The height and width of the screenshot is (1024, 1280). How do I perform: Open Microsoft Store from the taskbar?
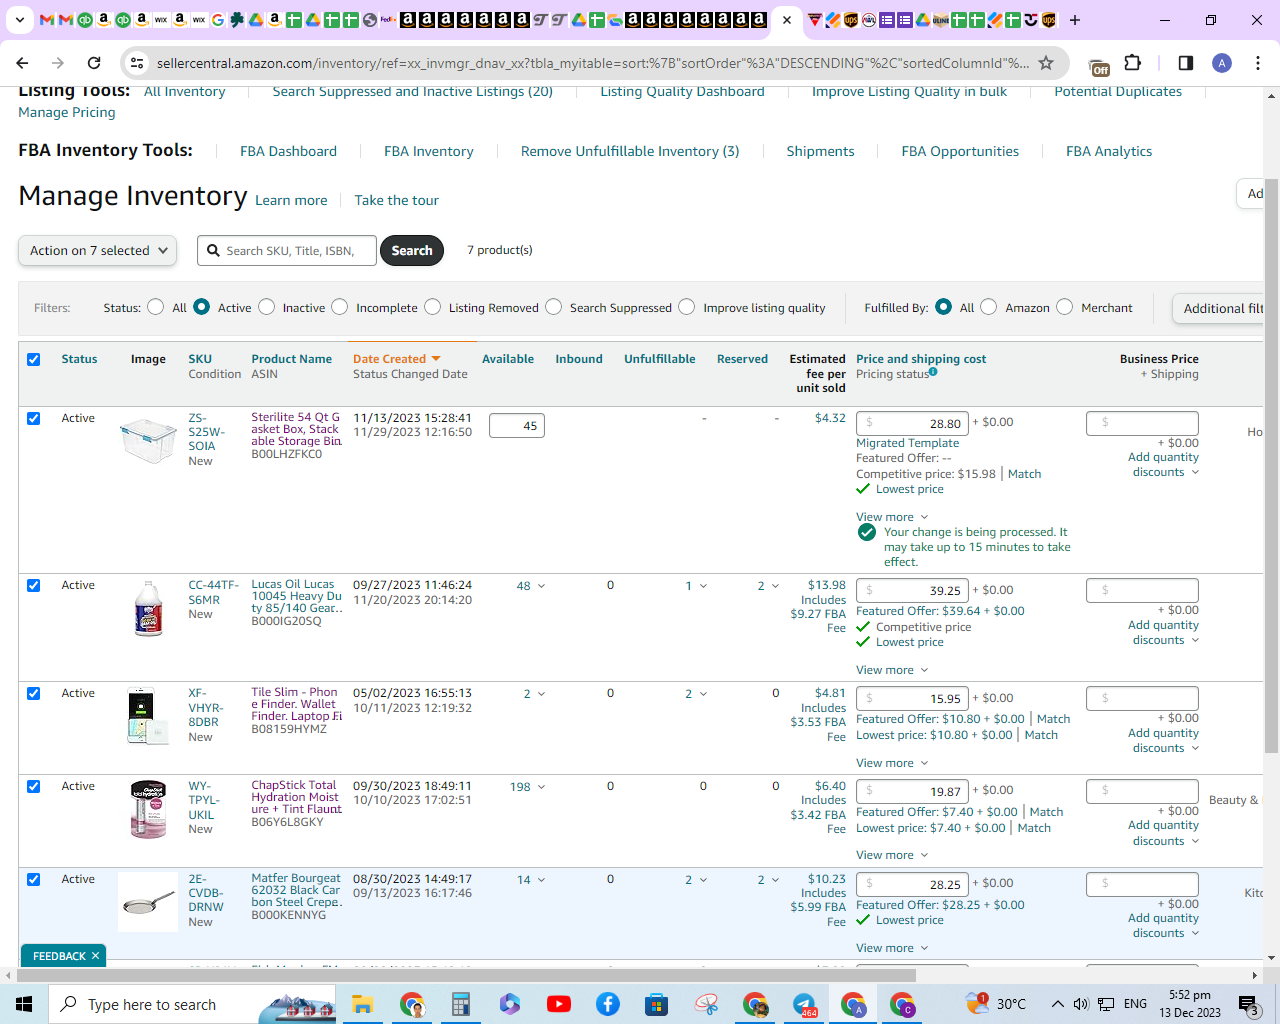(657, 1004)
